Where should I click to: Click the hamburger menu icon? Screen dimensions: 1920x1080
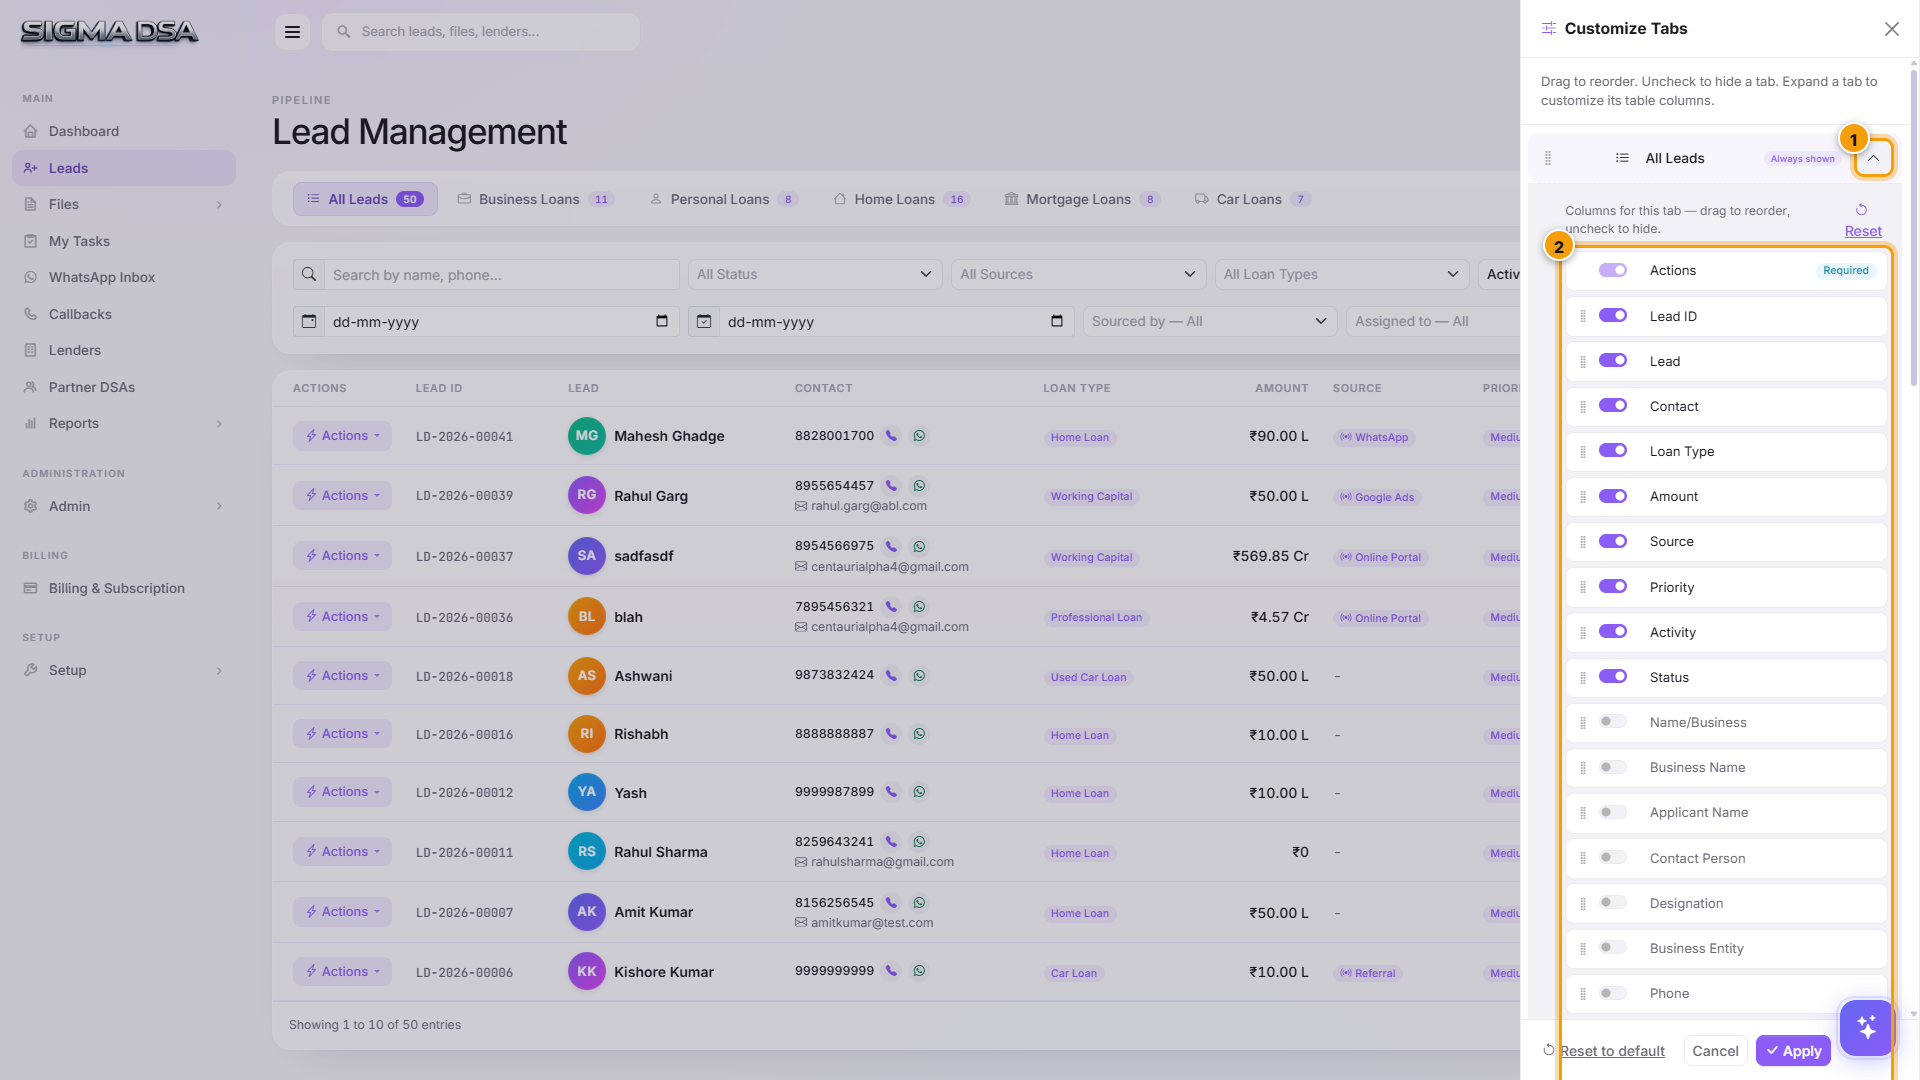[x=292, y=32]
